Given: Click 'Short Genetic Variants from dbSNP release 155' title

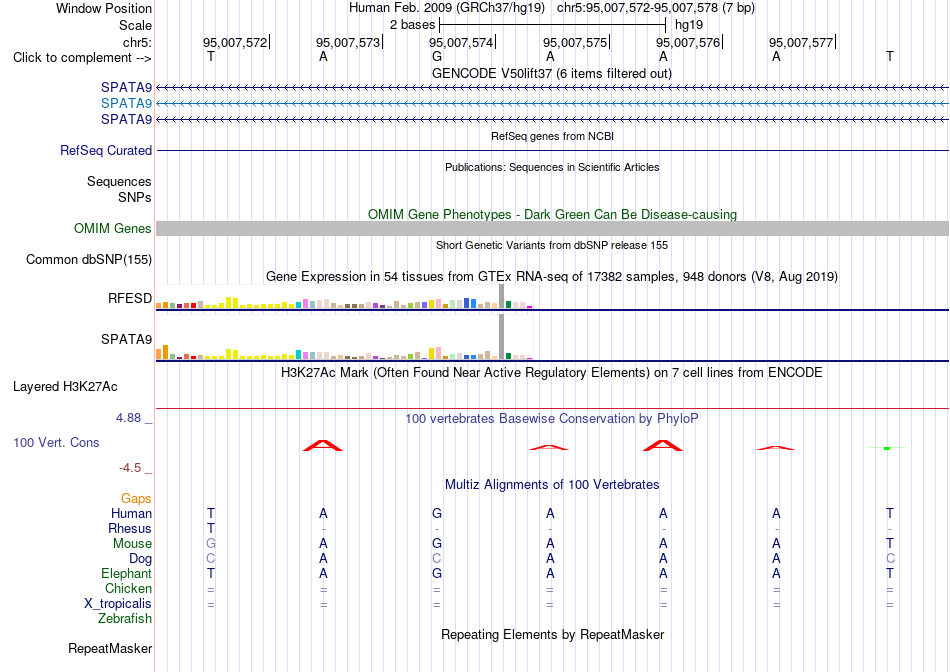Looking at the screenshot, I should (x=552, y=245).
